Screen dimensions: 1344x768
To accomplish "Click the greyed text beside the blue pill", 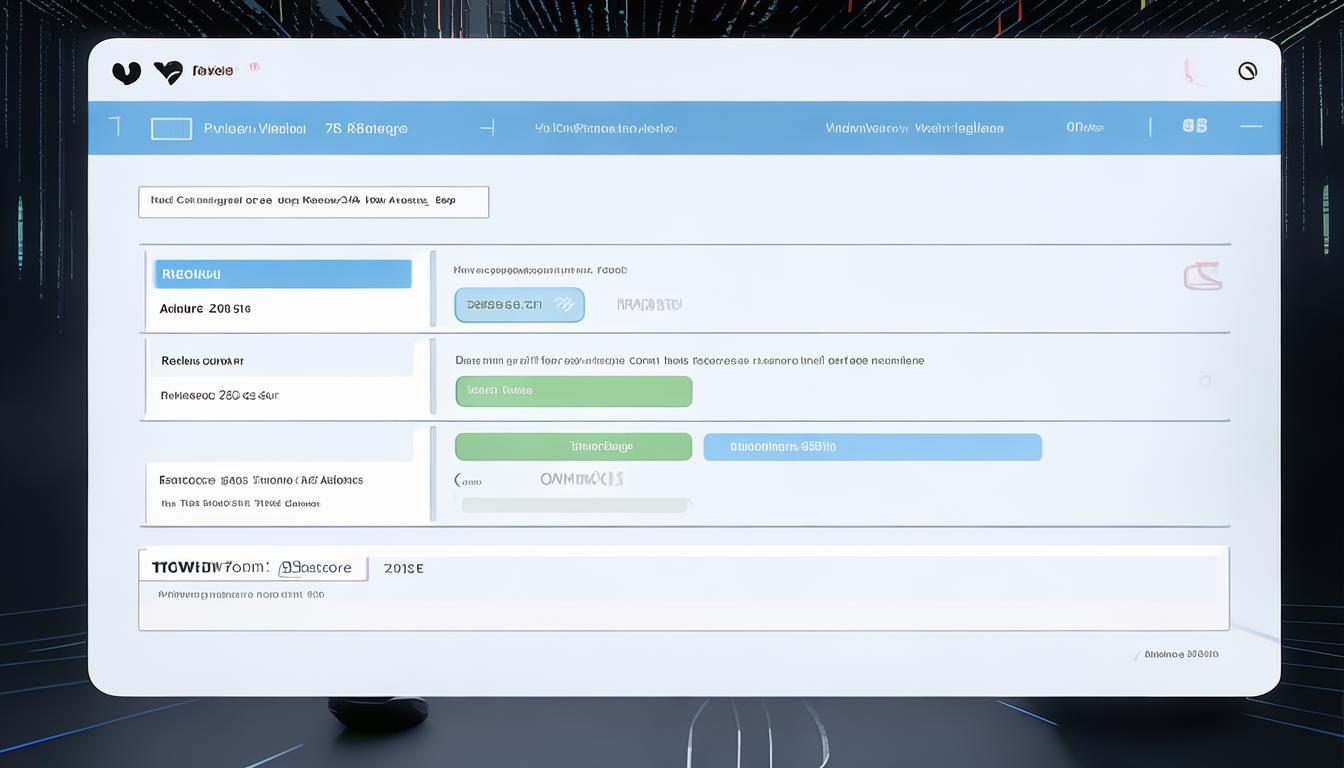I will click(649, 305).
